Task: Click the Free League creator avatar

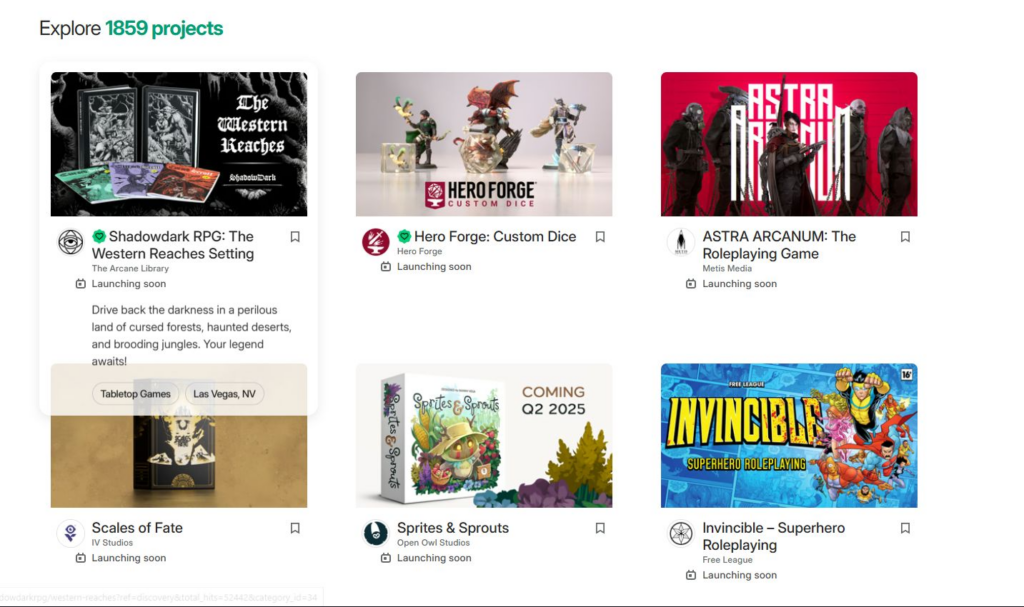Action: click(x=680, y=533)
